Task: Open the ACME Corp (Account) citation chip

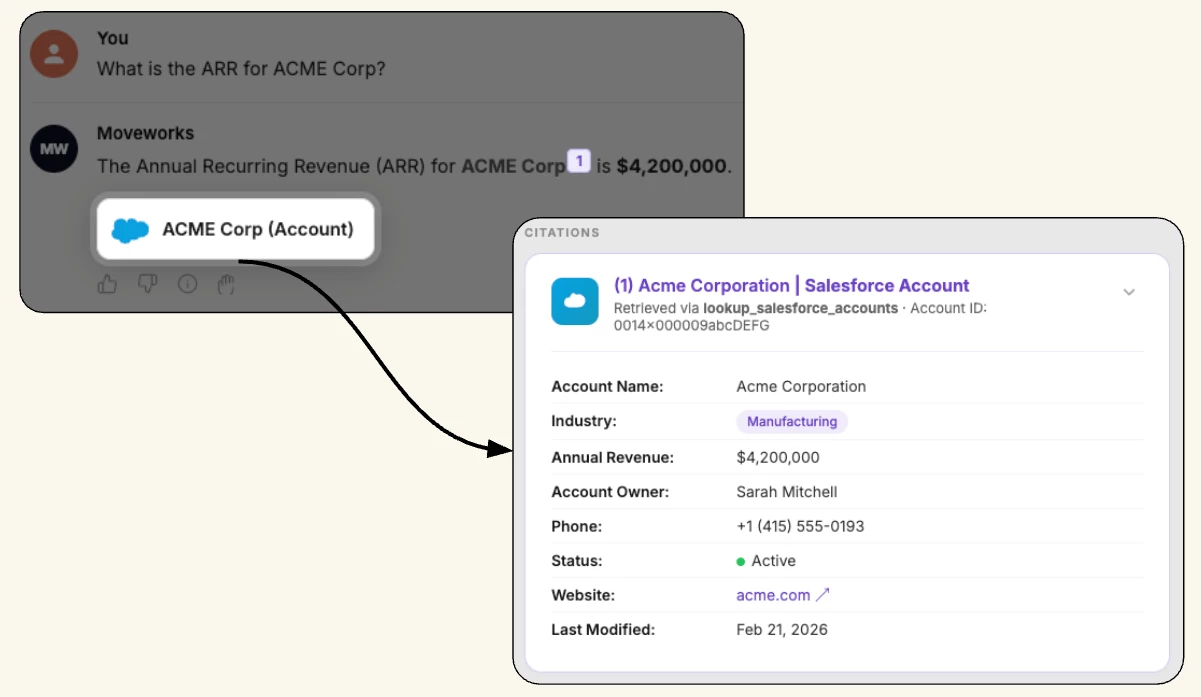Action: tap(236, 229)
